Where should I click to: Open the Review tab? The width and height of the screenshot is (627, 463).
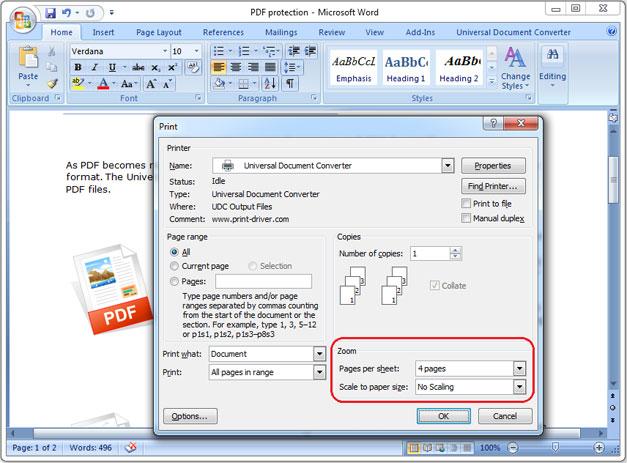coord(331,32)
